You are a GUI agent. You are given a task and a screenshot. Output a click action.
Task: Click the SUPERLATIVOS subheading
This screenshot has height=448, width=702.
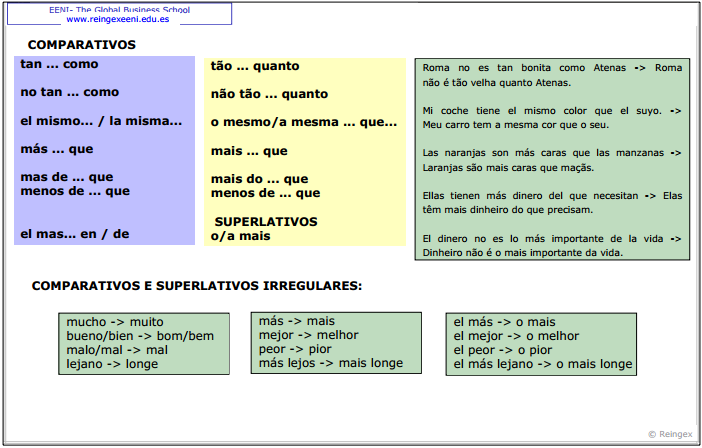(x=266, y=221)
